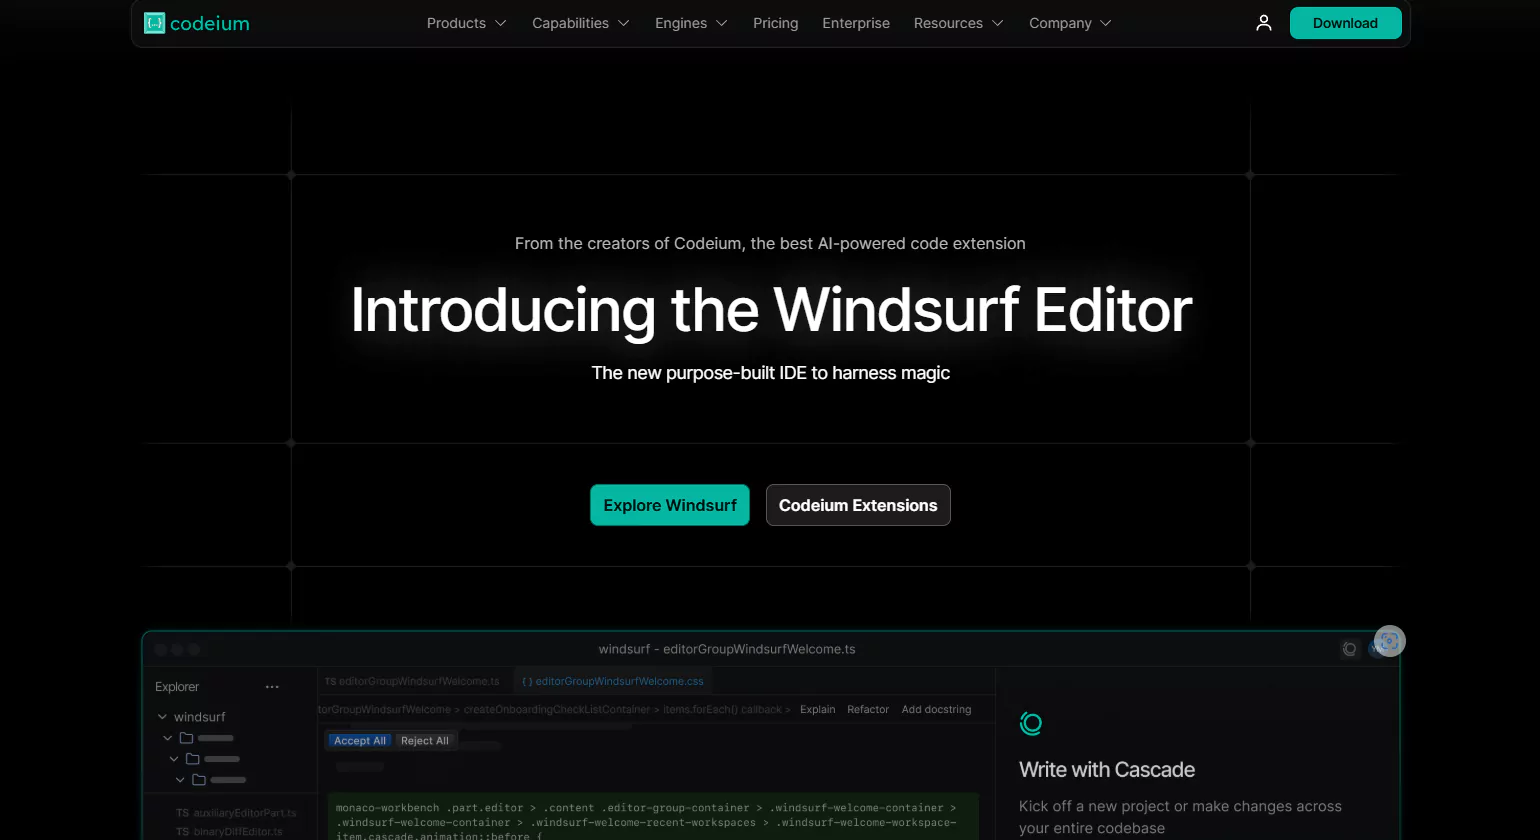
Task: Expand the Products dropdown menu
Action: pyautogui.click(x=466, y=23)
